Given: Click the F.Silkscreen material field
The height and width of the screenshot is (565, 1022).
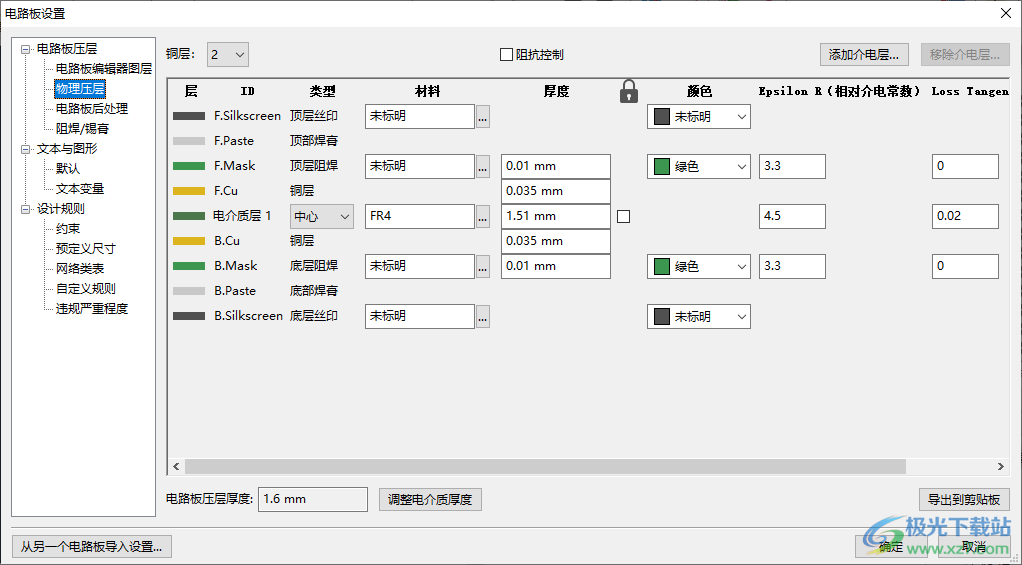Looking at the screenshot, I should tap(420, 117).
